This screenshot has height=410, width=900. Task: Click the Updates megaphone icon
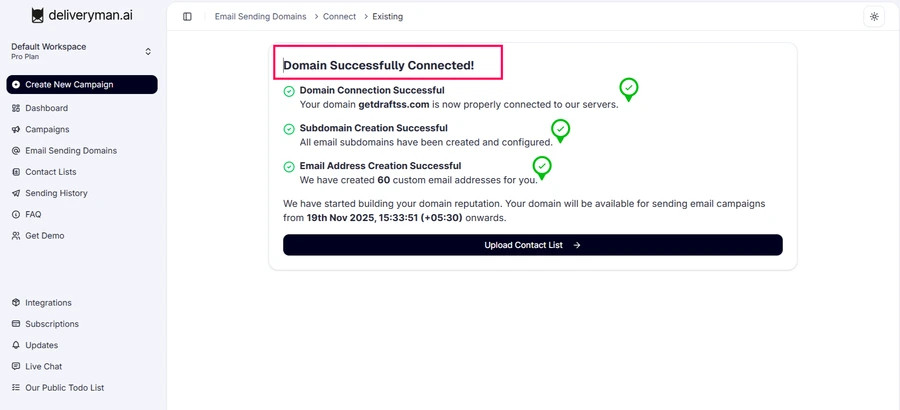pyautogui.click(x=16, y=345)
